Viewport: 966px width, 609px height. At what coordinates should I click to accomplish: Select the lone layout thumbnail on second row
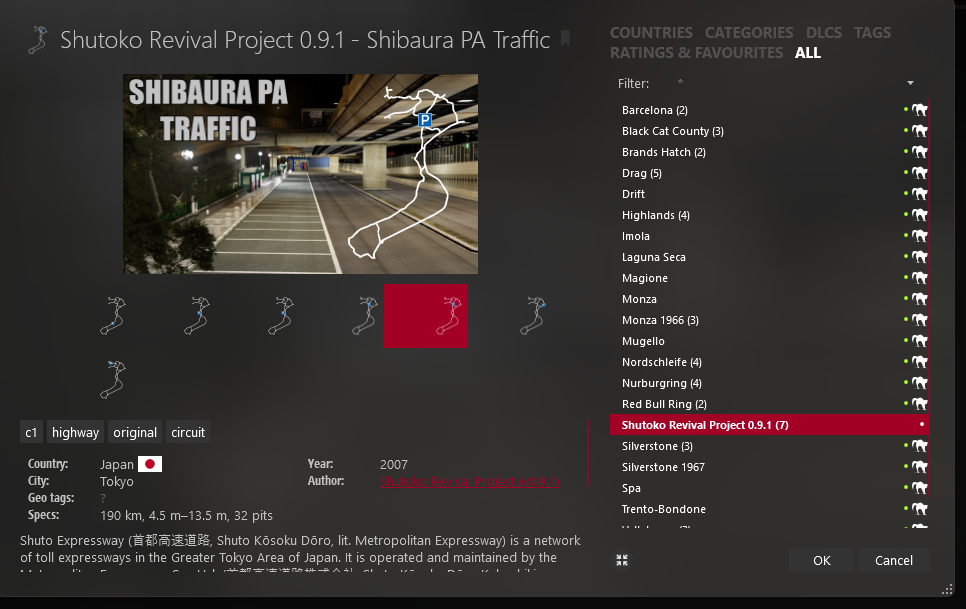tap(113, 379)
